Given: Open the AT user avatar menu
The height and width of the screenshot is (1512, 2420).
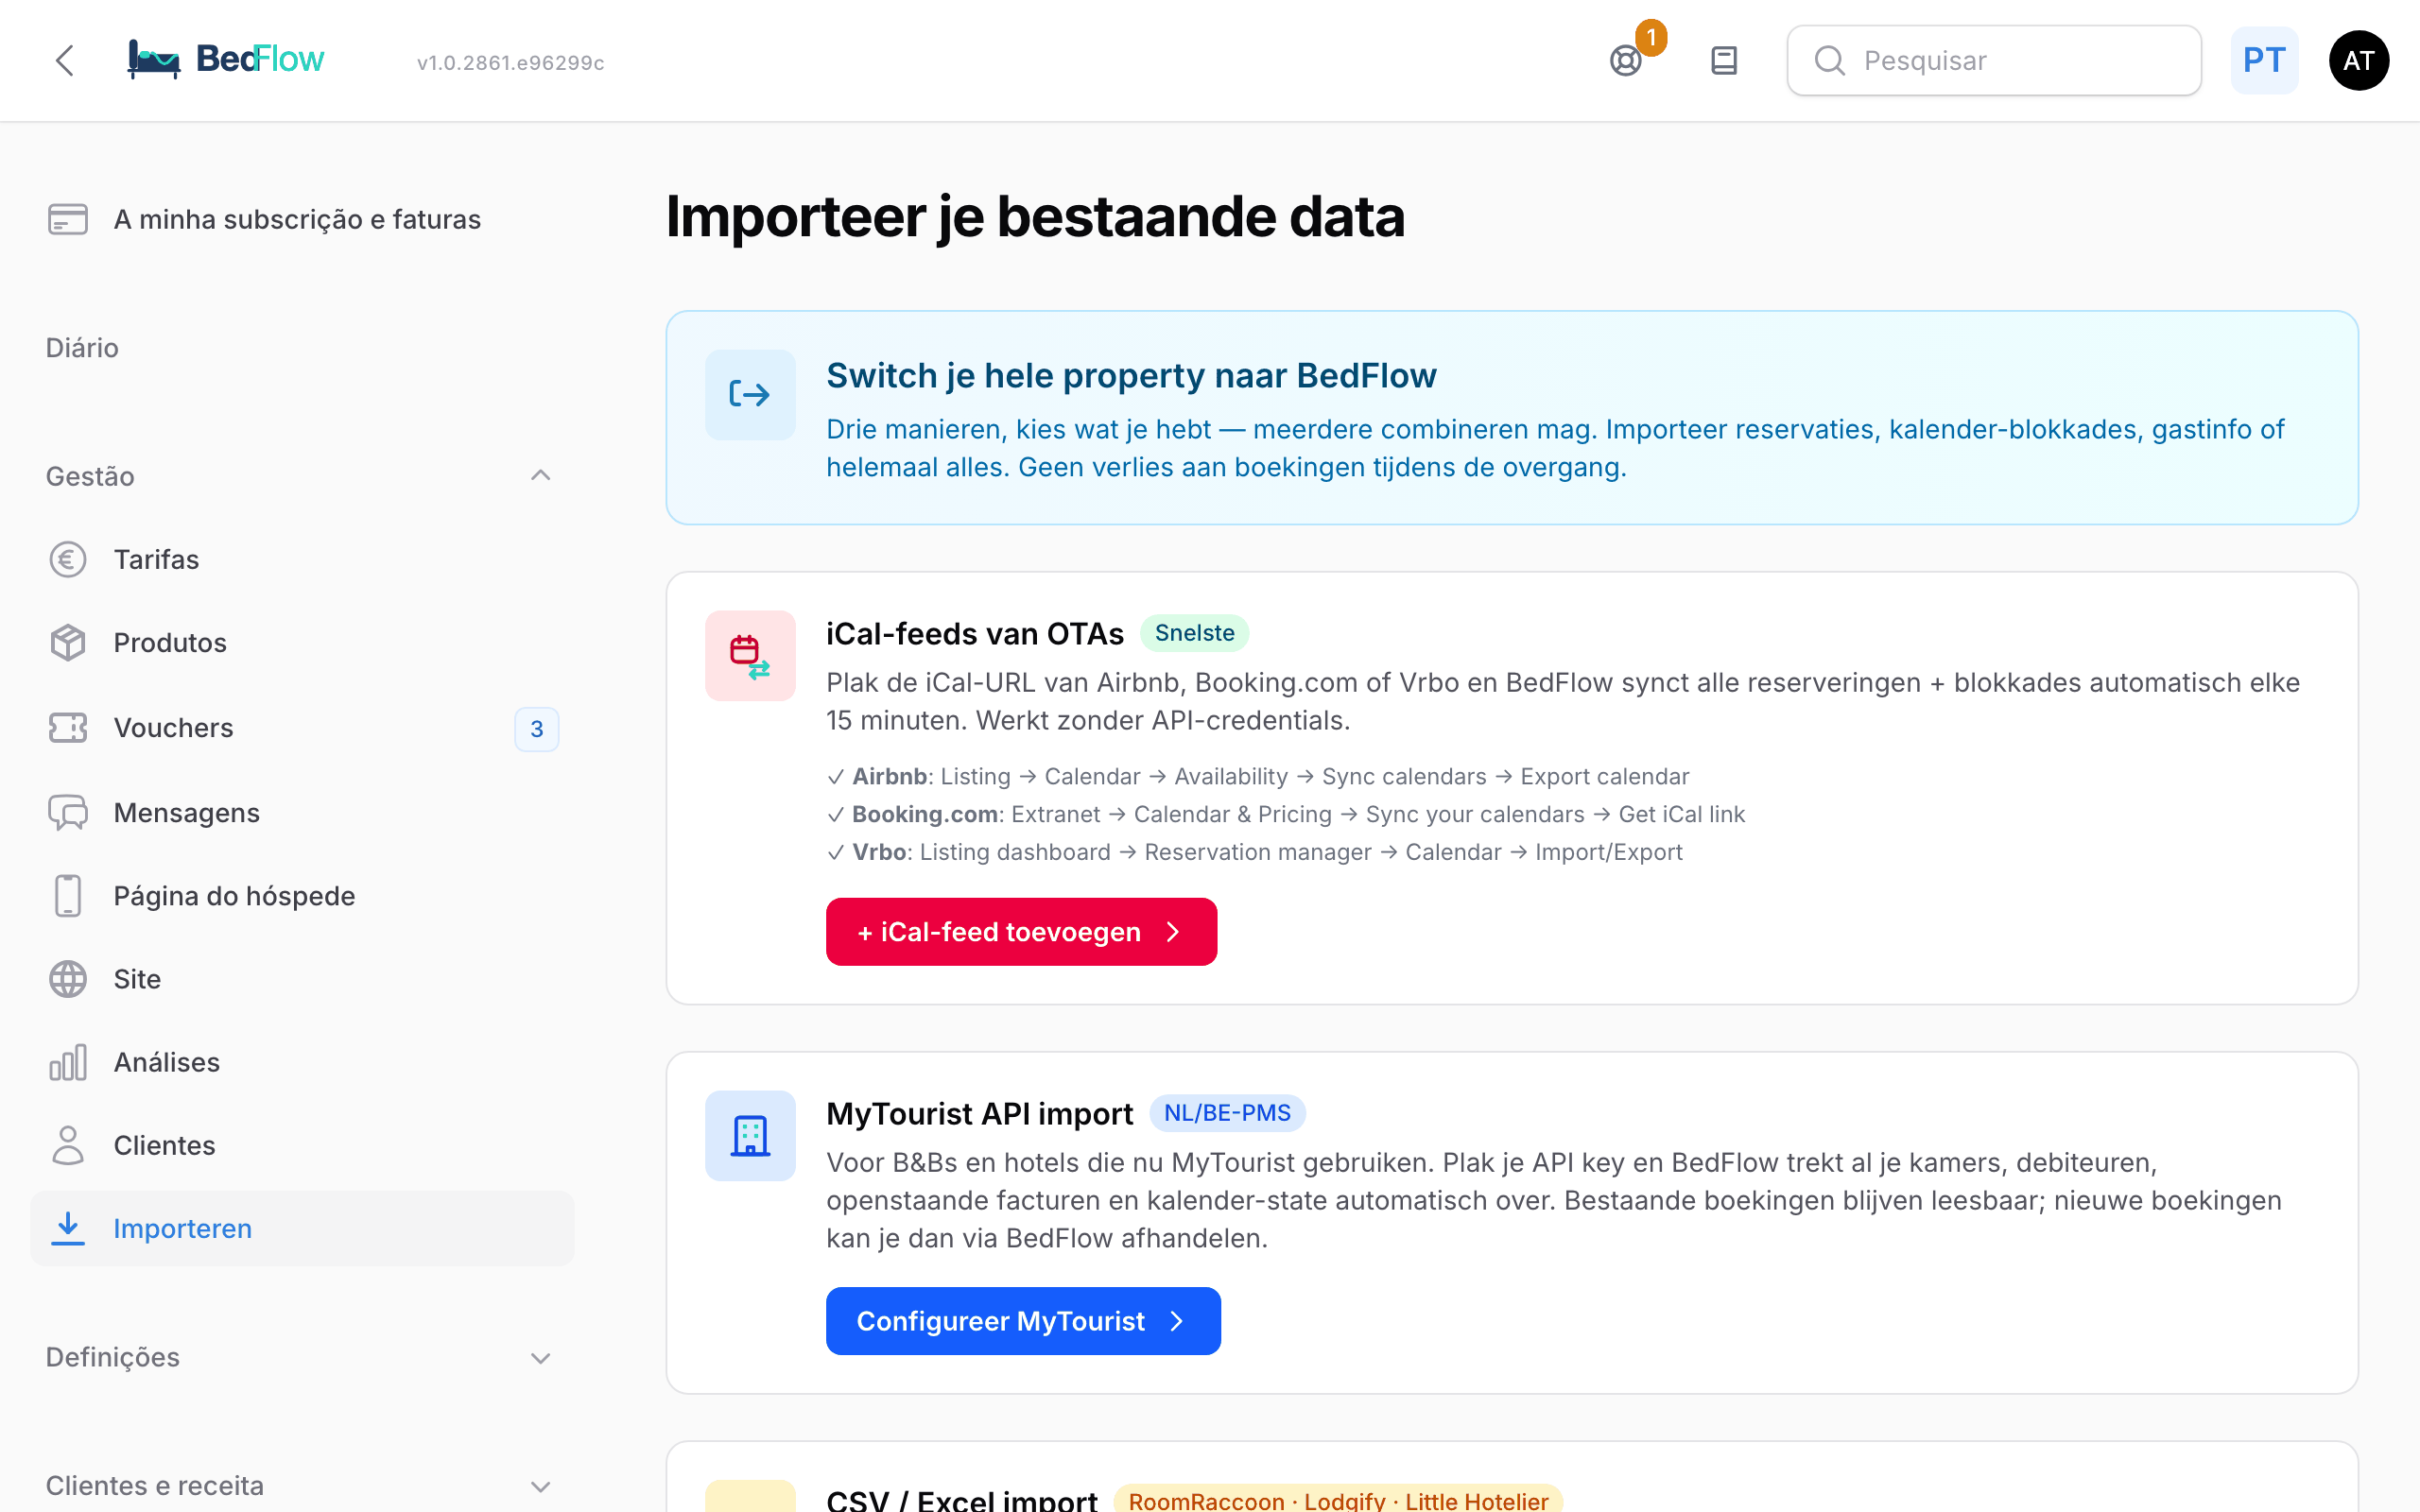Looking at the screenshot, I should coord(2359,61).
